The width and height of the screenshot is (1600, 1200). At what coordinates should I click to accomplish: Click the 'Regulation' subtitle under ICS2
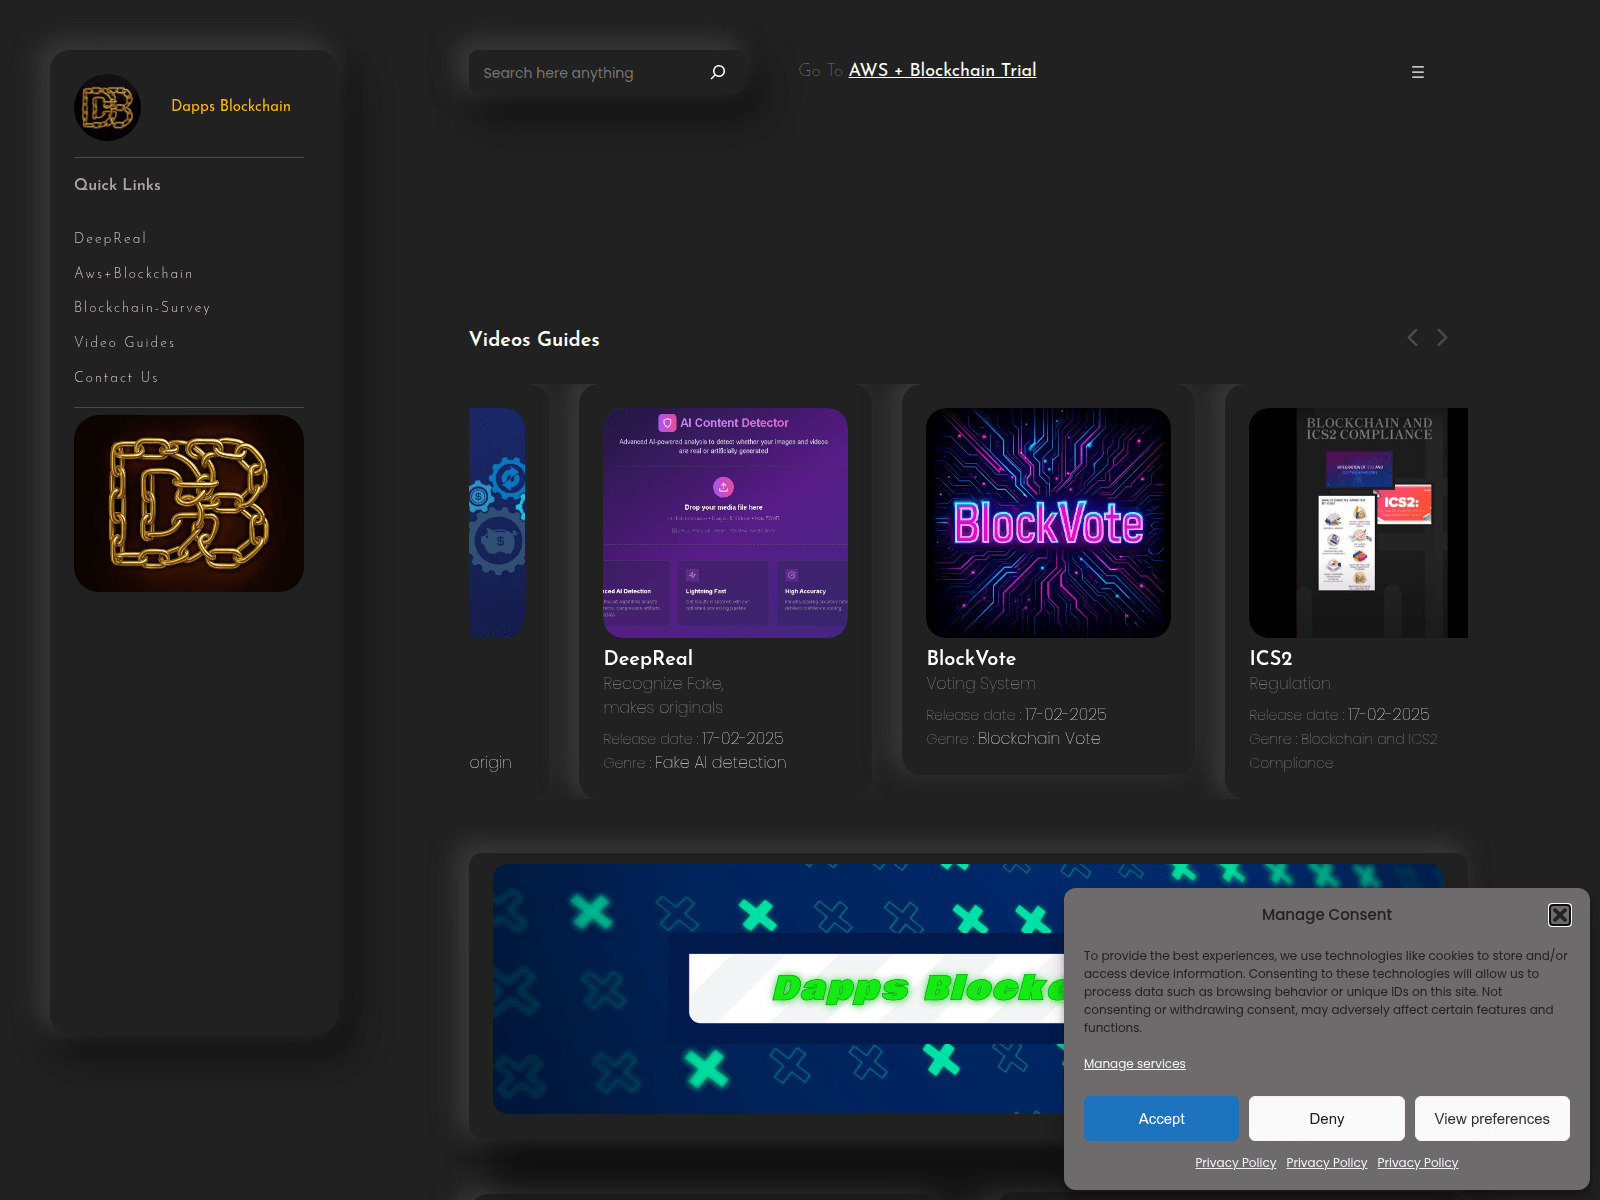pyautogui.click(x=1289, y=683)
